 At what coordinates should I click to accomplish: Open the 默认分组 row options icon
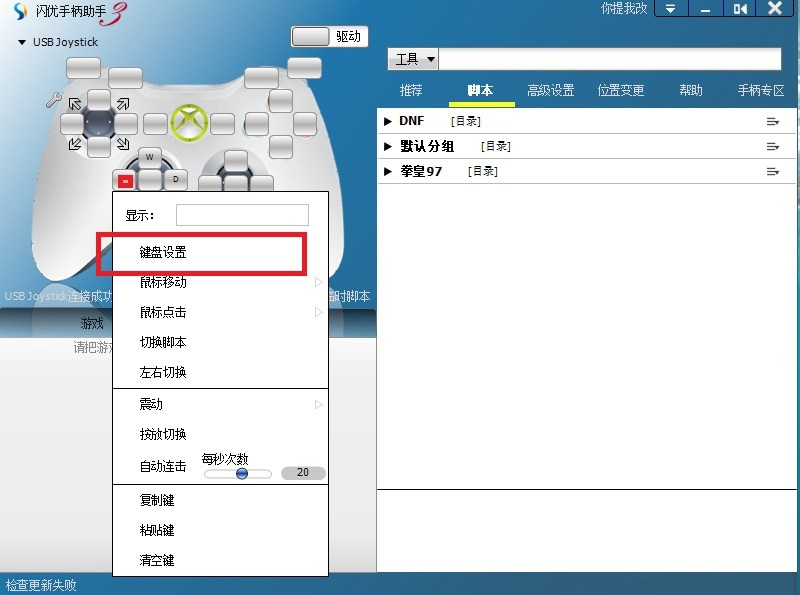click(772, 146)
